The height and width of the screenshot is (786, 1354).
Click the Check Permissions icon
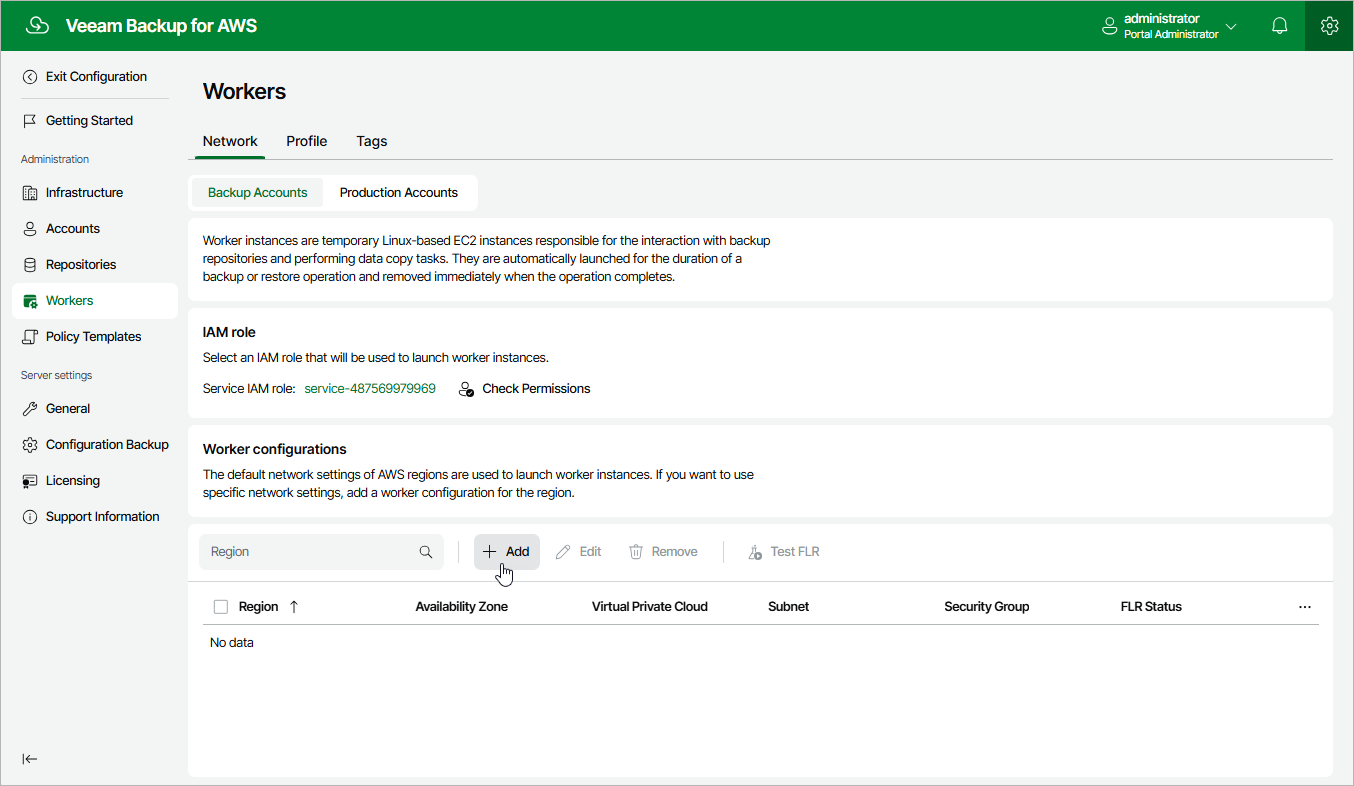(466, 389)
